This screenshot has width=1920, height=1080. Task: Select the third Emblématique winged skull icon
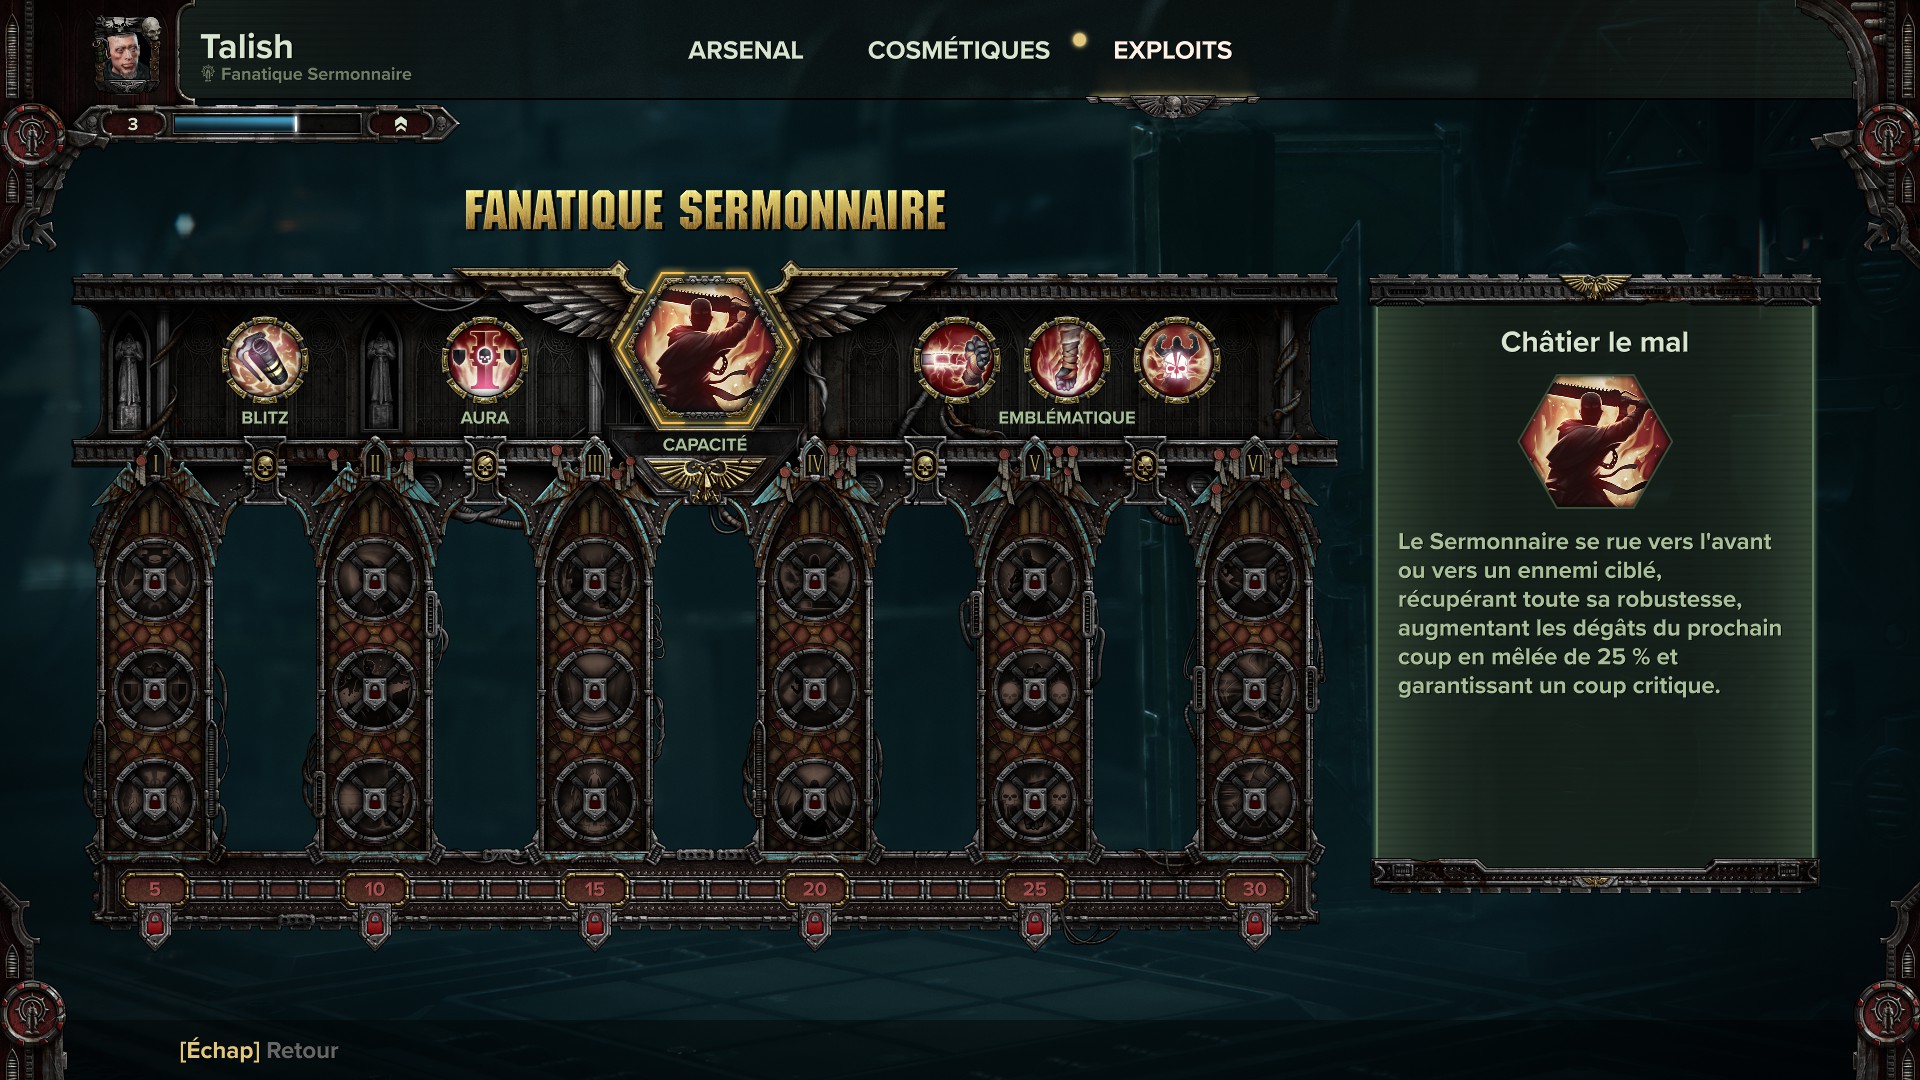(1177, 360)
